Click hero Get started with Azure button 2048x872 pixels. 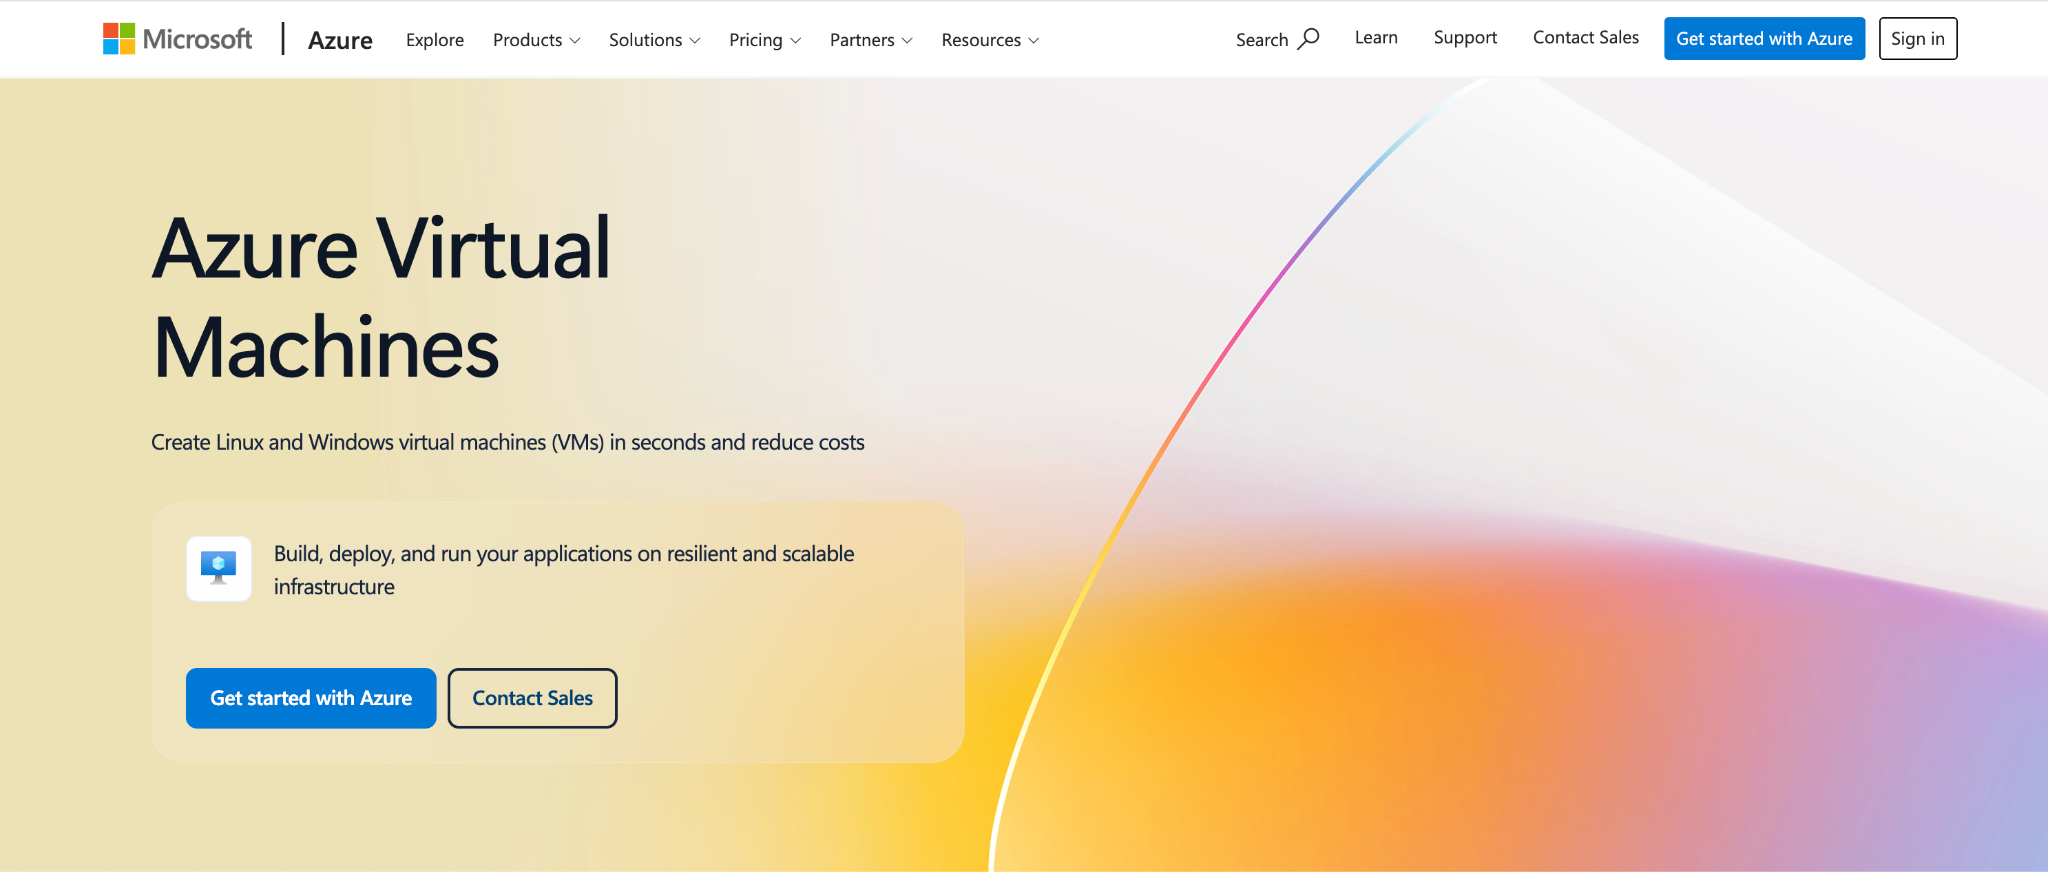(311, 698)
